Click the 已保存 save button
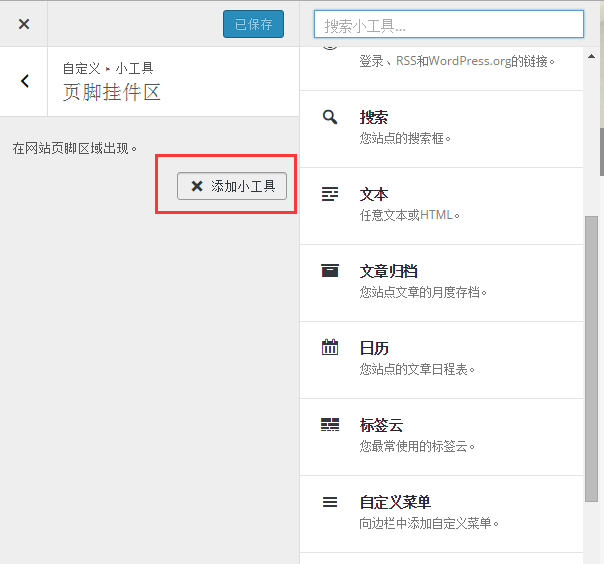The width and height of the screenshot is (604, 564). click(253, 24)
